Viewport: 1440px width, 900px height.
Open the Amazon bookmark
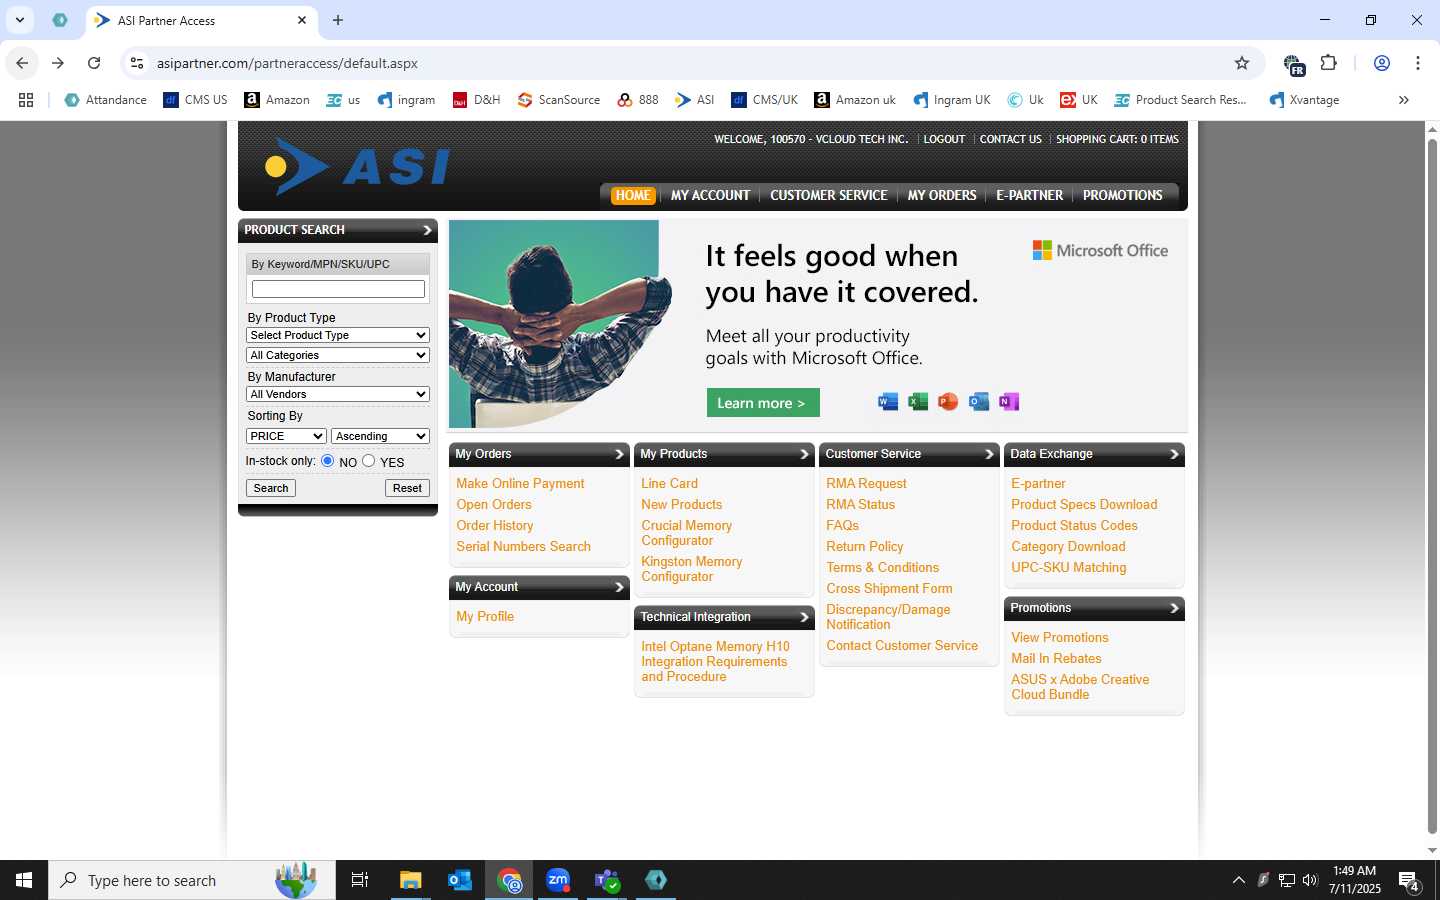277,100
